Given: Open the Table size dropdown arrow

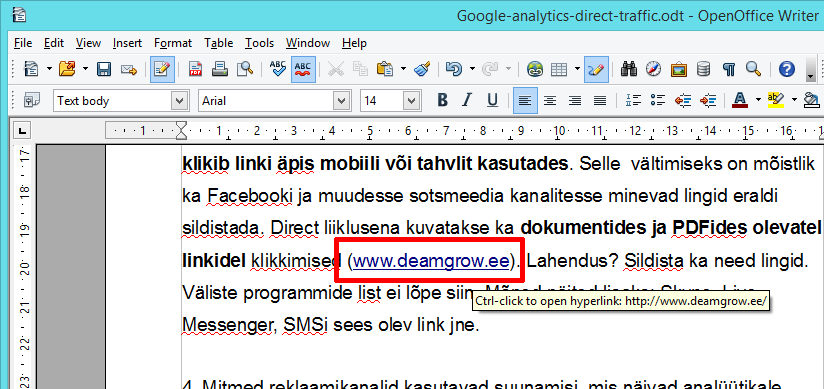Looking at the screenshot, I should pos(577,69).
